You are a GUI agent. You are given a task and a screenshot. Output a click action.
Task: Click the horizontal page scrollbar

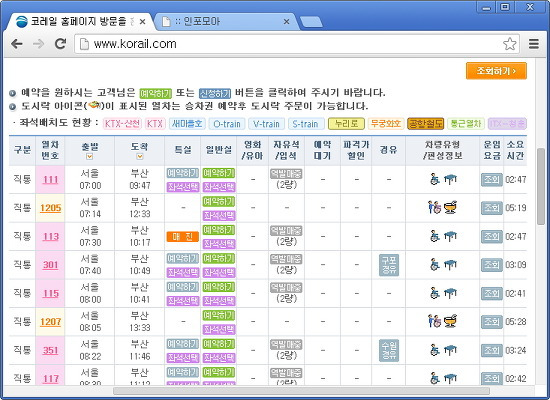click(x=301, y=391)
